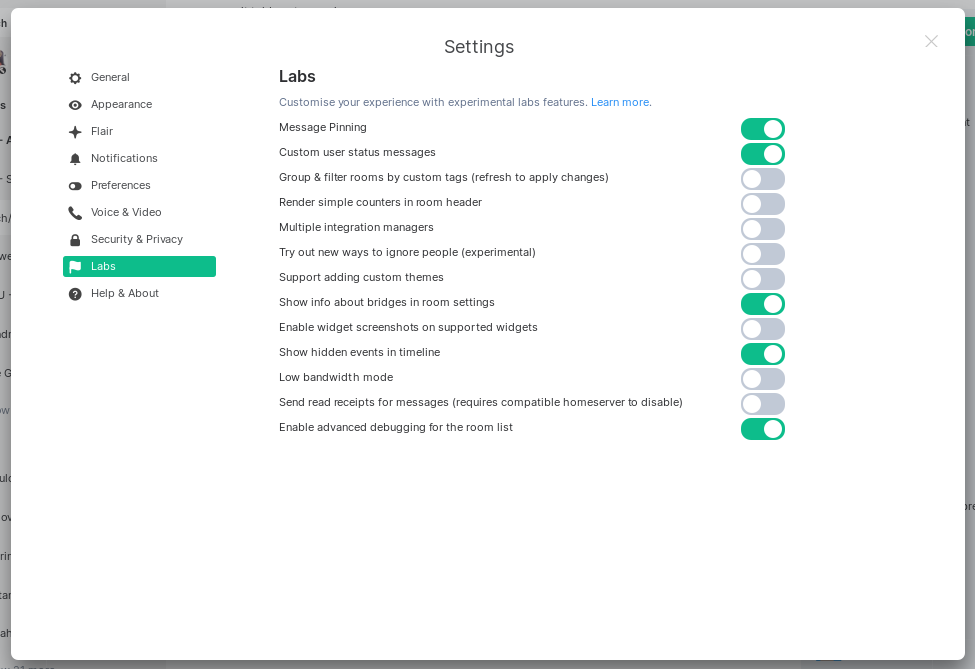Click the Flair sparkle icon
Image resolution: width=975 pixels, height=669 pixels.
(x=75, y=132)
